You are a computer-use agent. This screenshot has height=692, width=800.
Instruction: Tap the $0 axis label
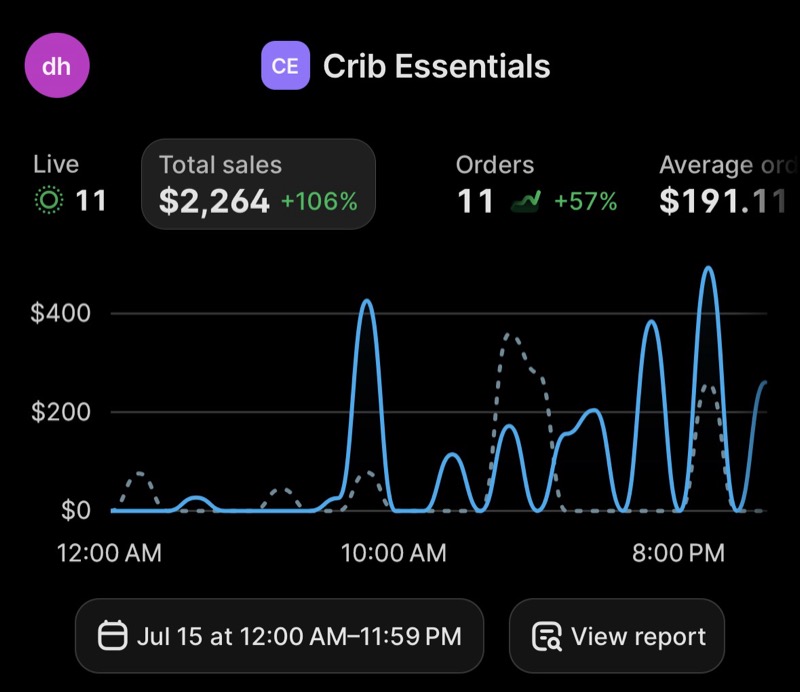pos(76,510)
